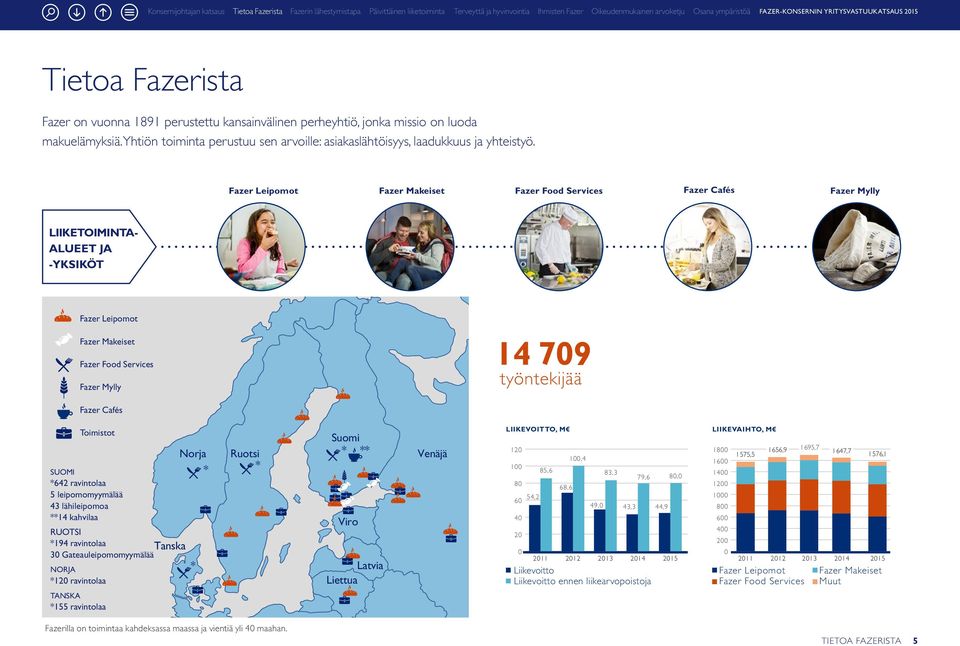Click the orange Fazer Food Services legend swatch
960x646 pixels.
[714, 581]
